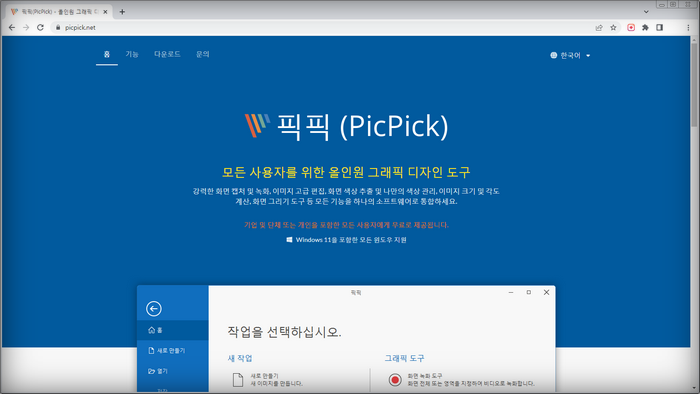The height and width of the screenshot is (394, 700).
Task: Click the 그래픽 도구 heading
Action: point(404,358)
